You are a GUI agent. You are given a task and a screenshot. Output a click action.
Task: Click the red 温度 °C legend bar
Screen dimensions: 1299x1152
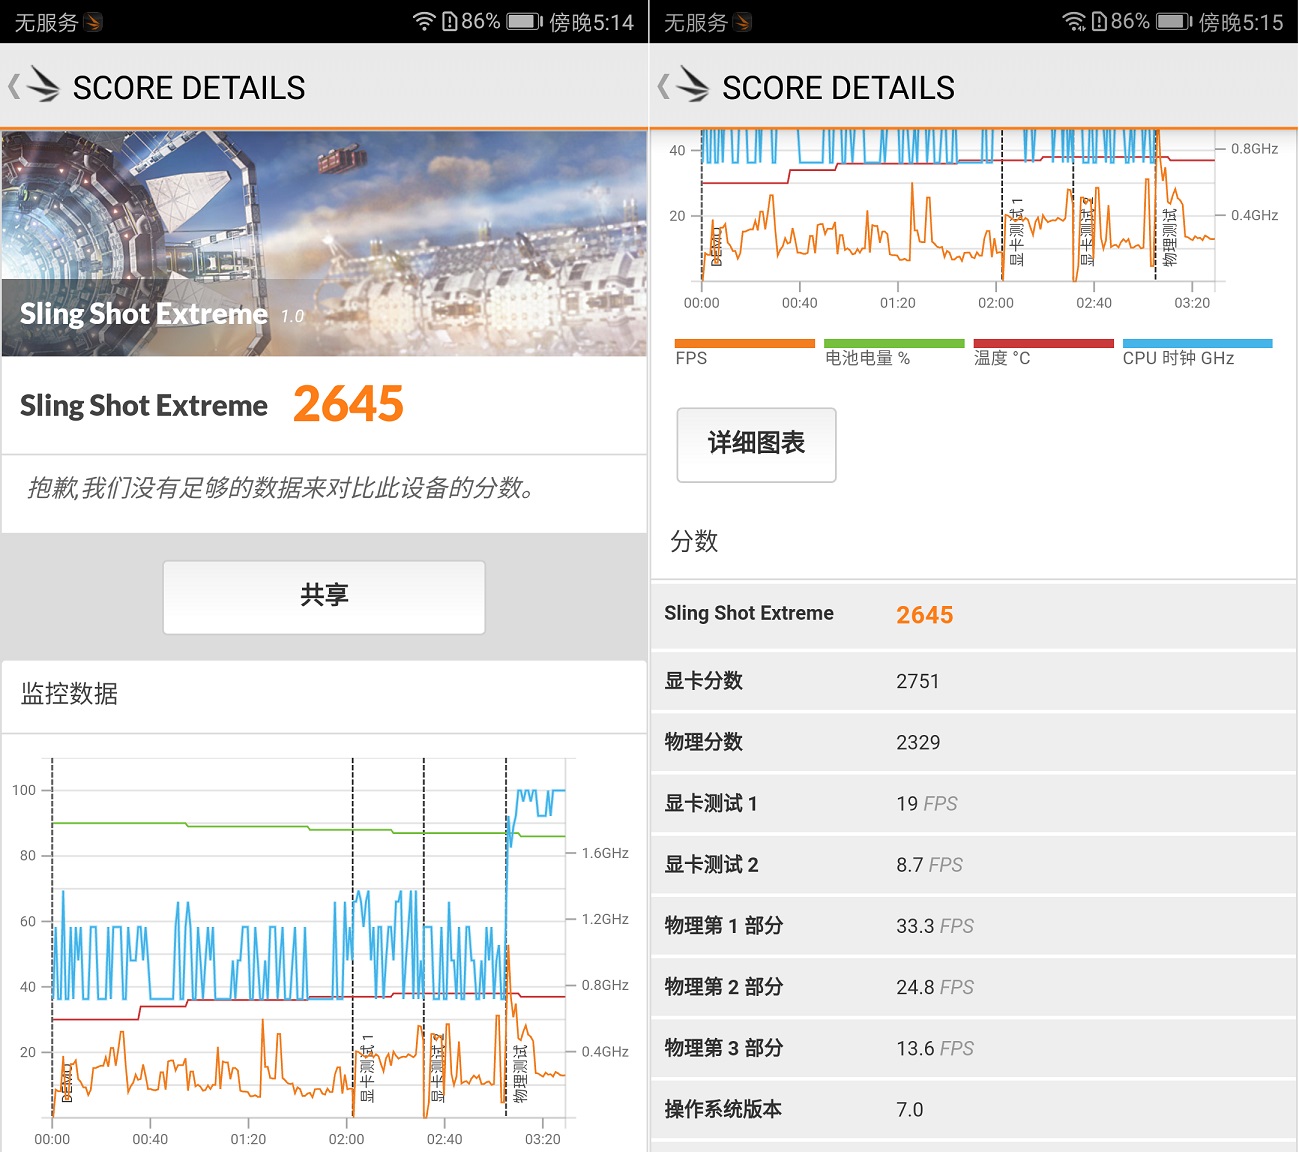tap(1043, 344)
